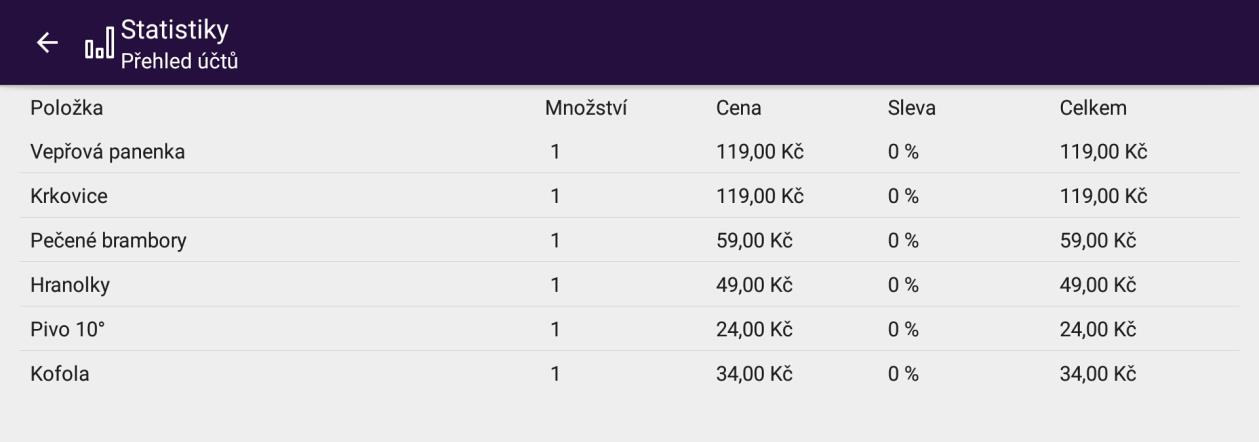Select the Pivo 10° row
1259x442 pixels.
[68, 329]
